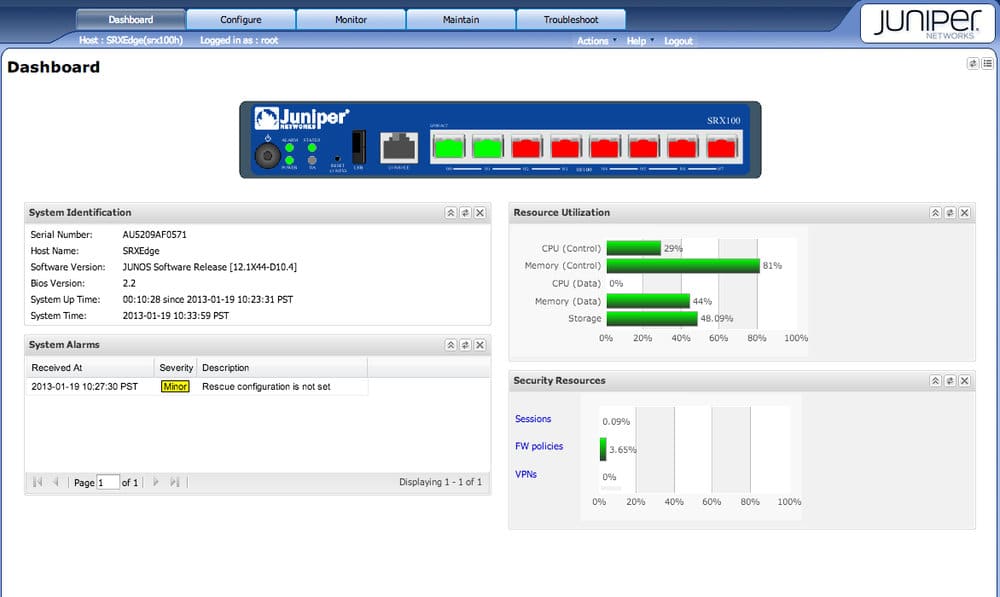1000x597 pixels.
Task: Go to last alarms page
Action: click(x=175, y=482)
